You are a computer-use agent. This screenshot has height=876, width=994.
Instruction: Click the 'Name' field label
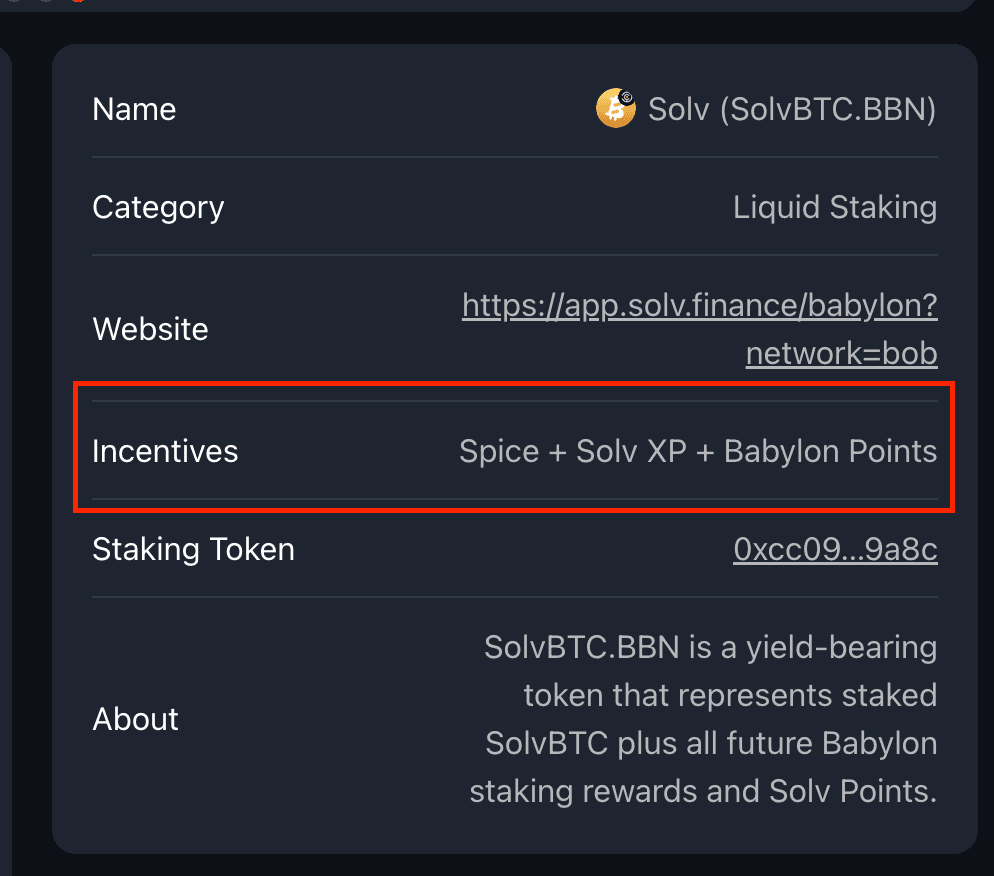(134, 109)
